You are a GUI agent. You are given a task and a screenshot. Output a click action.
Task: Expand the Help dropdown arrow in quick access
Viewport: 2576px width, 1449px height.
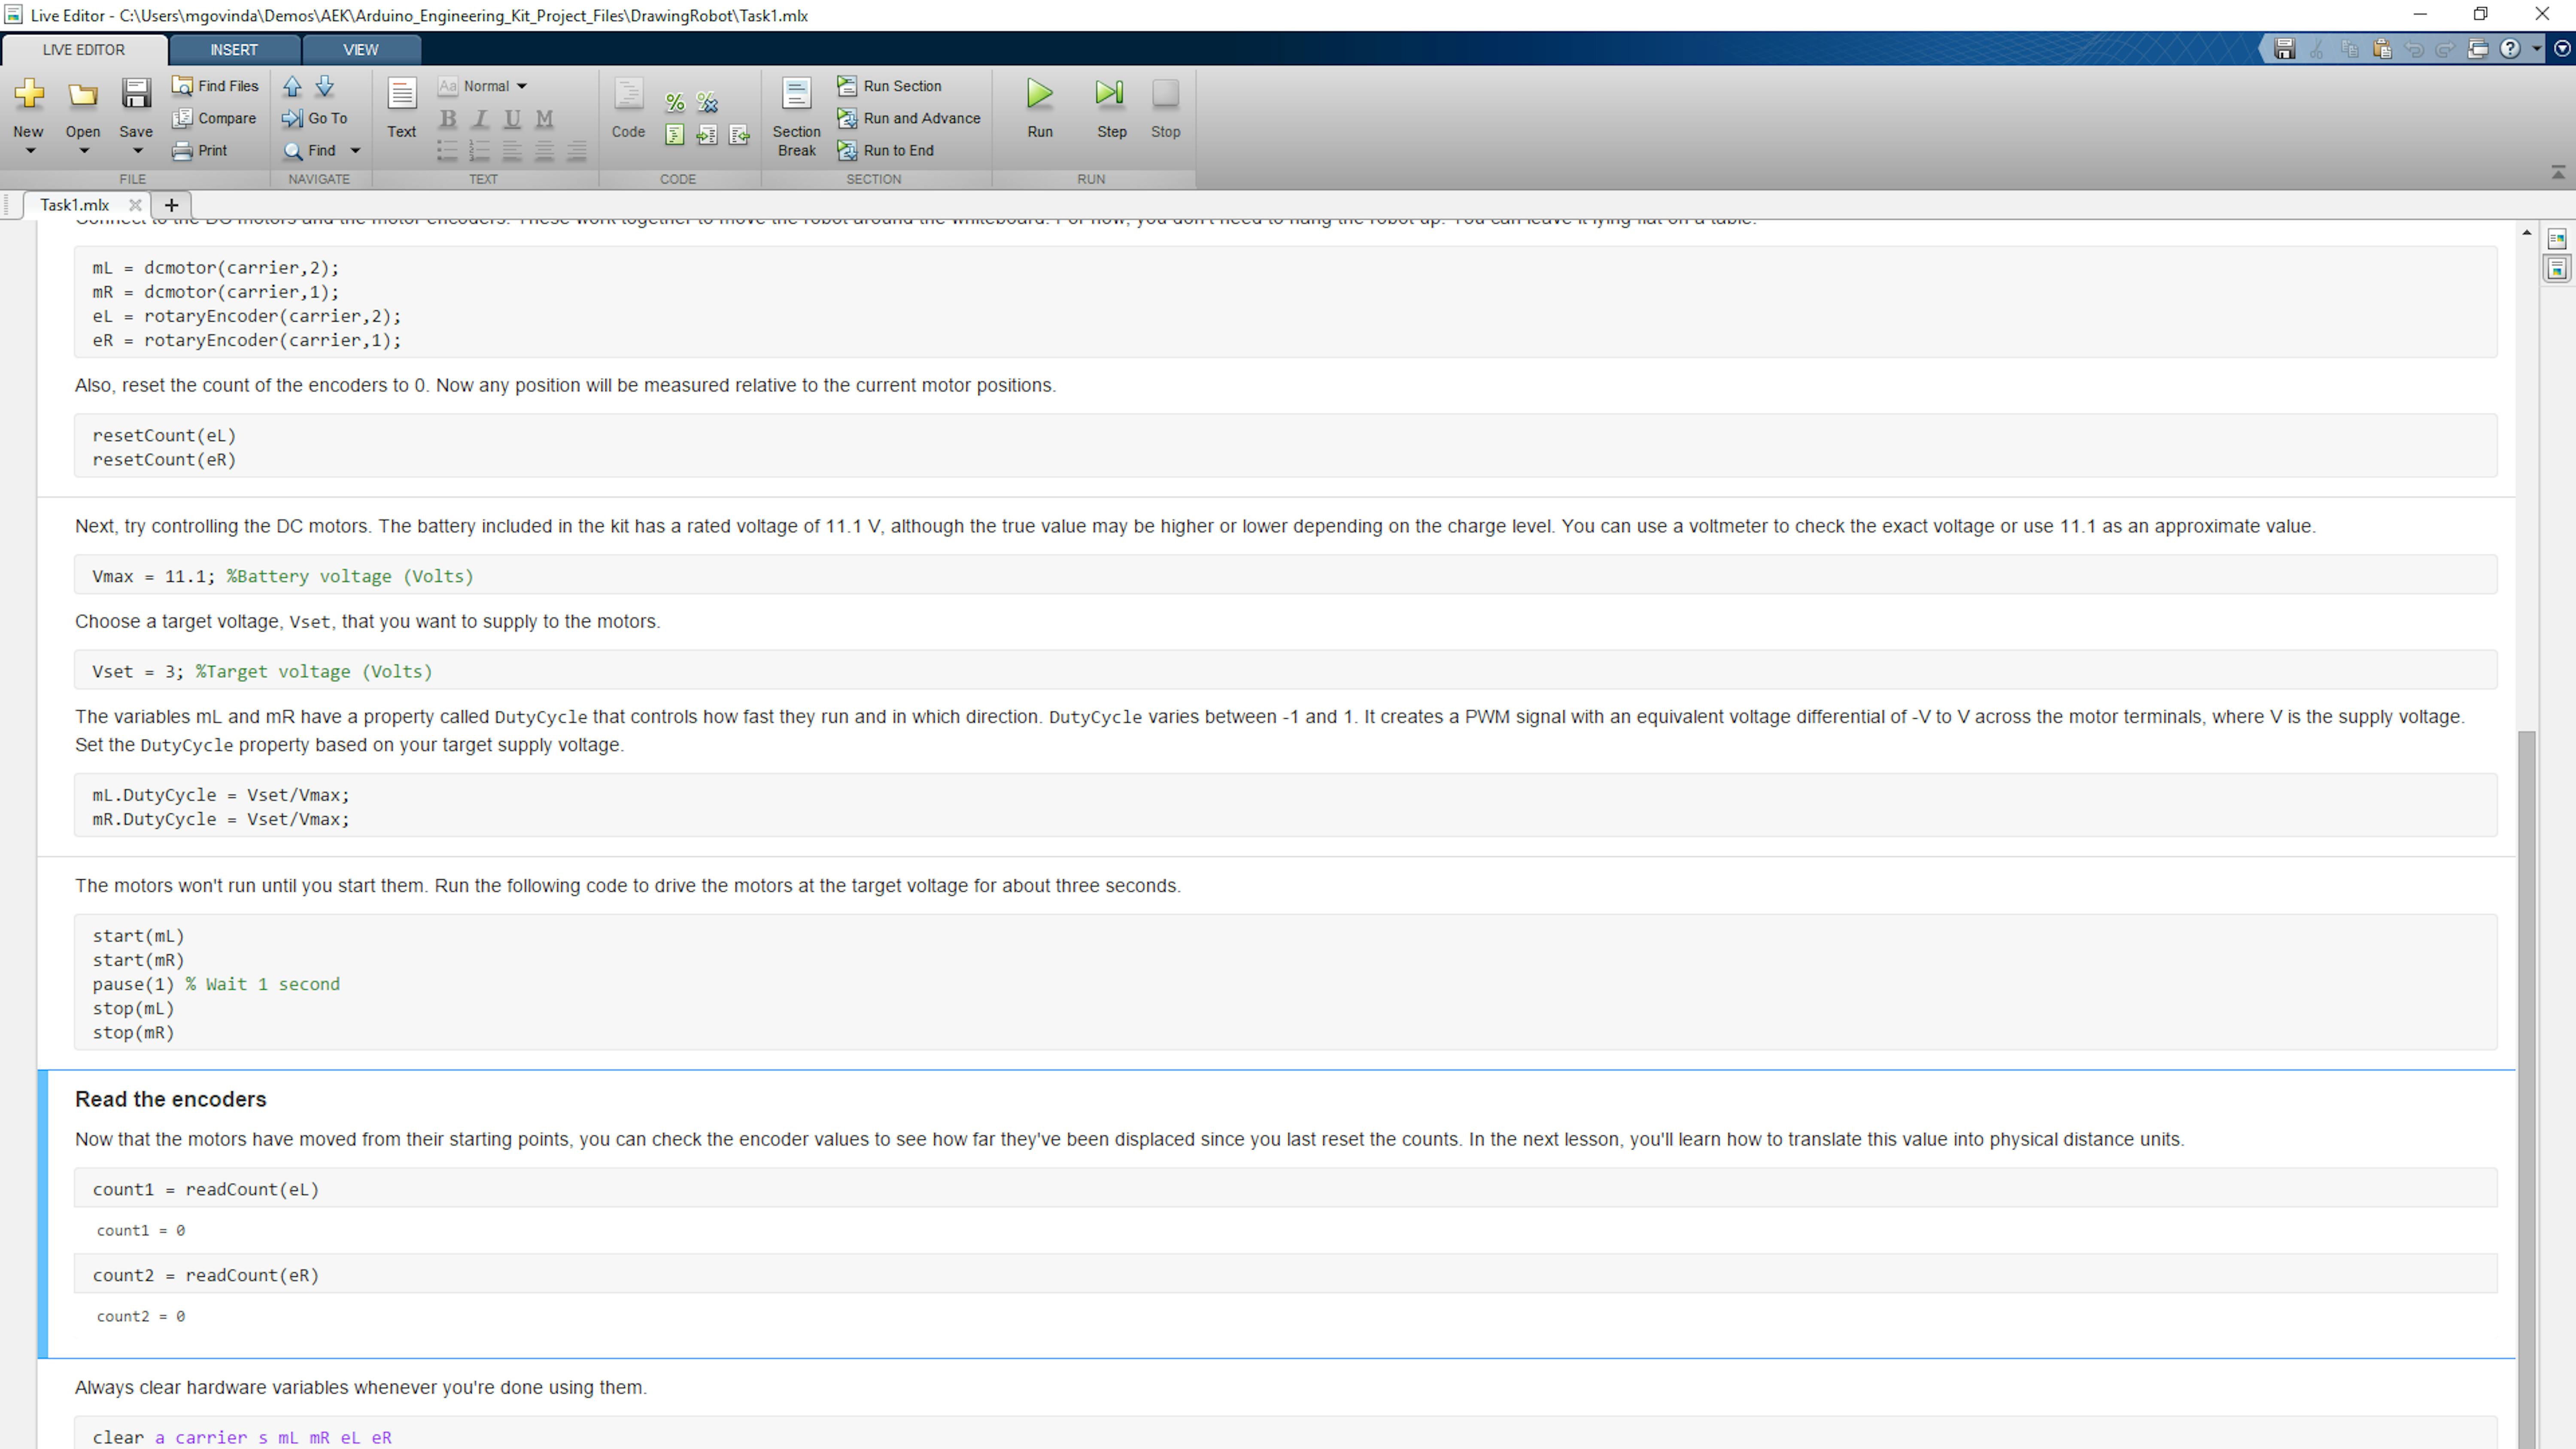click(2536, 49)
